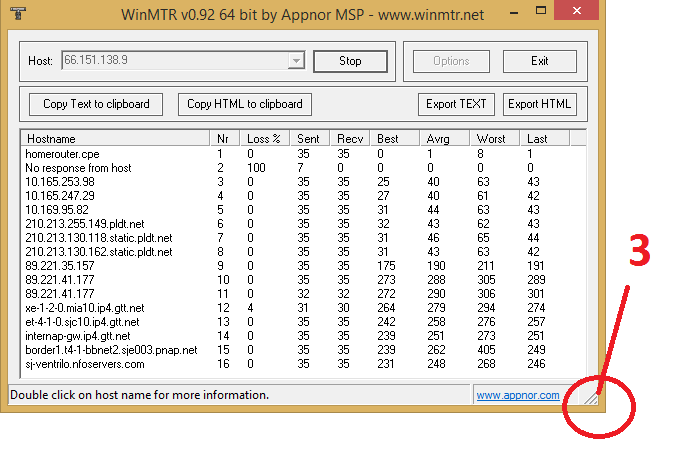Open the Host address dropdown arrow
This screenshot has height=450, width=677.
296,60
